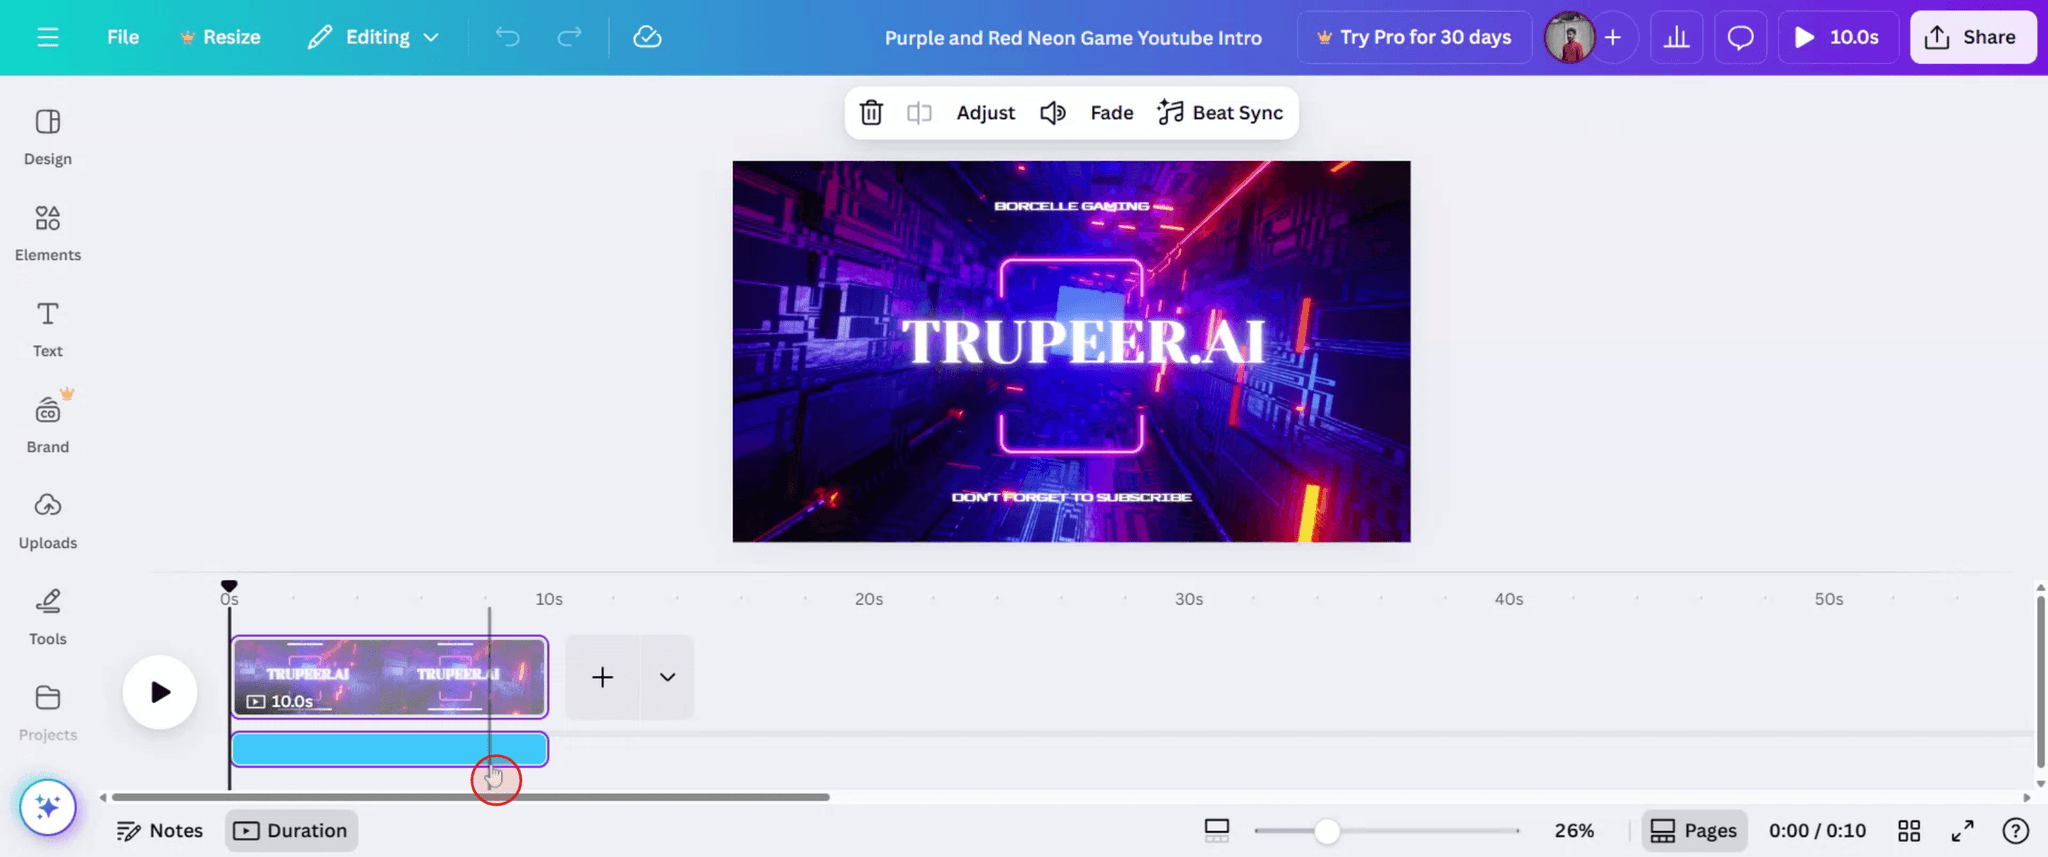Open the Resize option

[220, 37]
